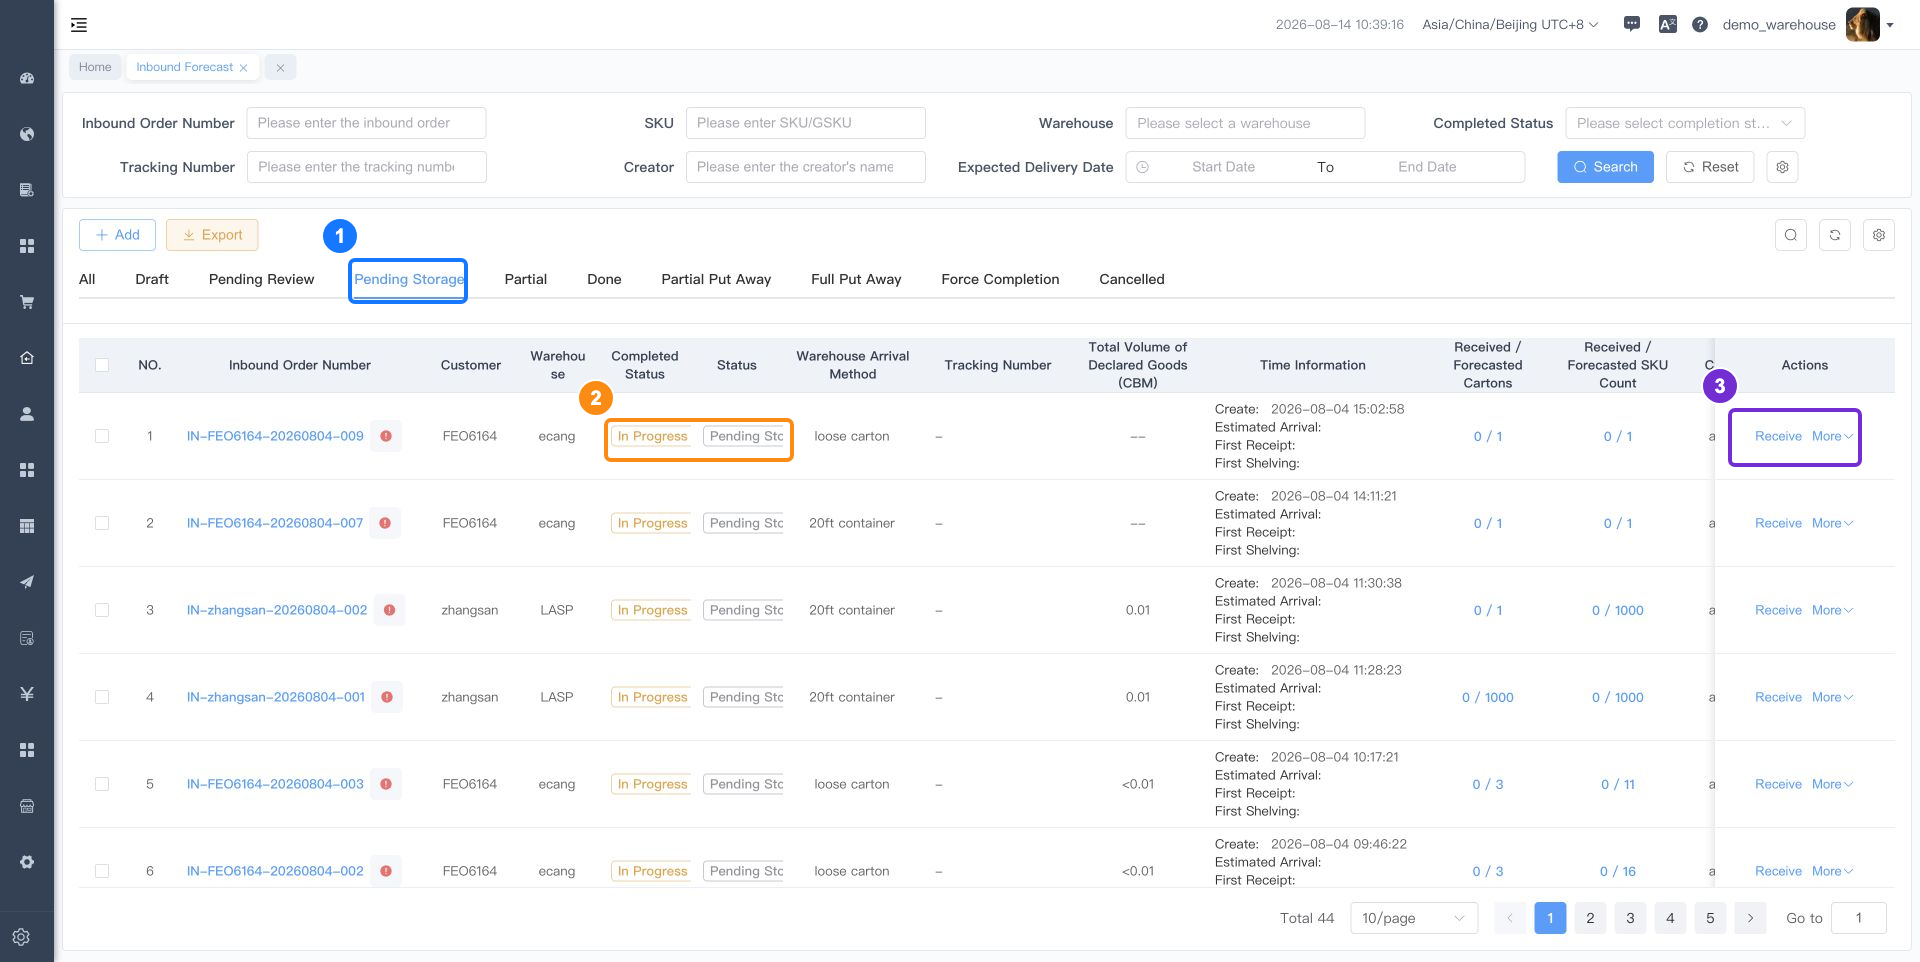Click the demo_warehouse user avatar
Screen dimensions: 1920x962
(1862, 24)
